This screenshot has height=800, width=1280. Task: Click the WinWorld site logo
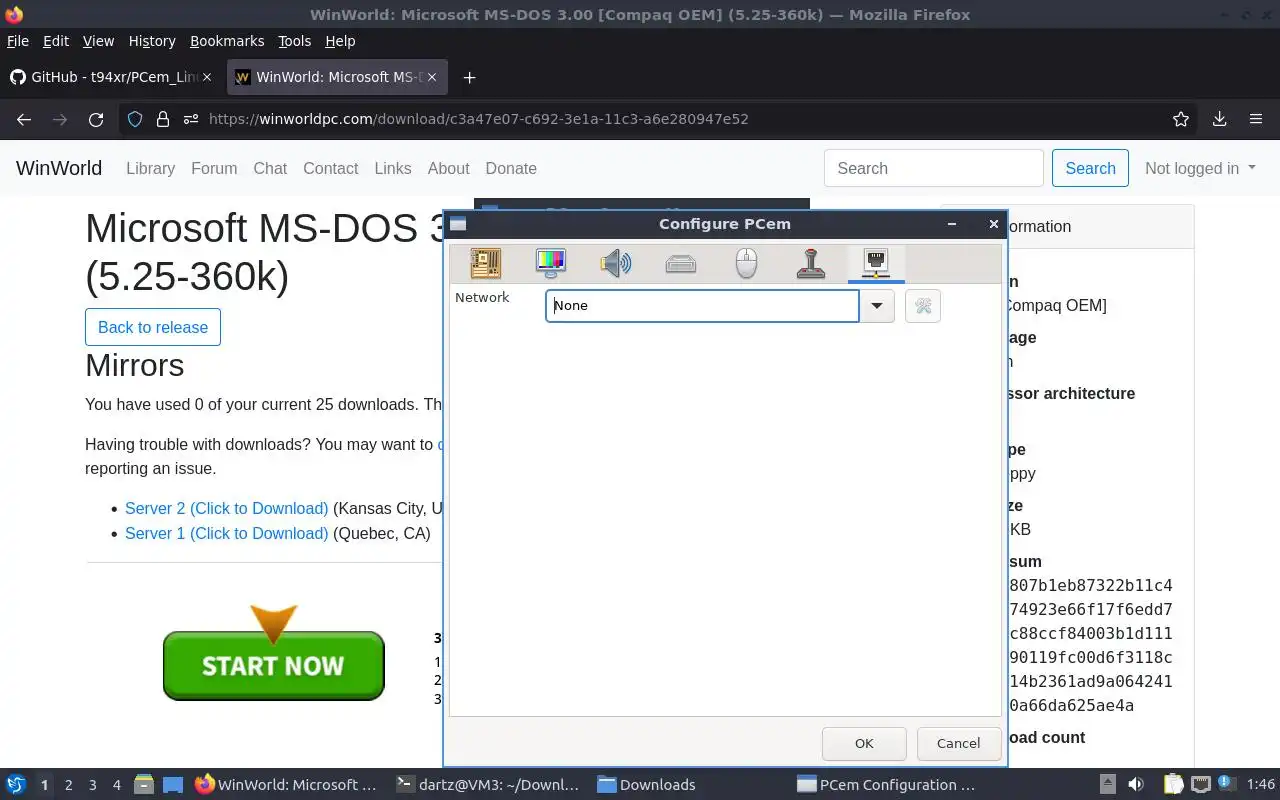(59, 168)
